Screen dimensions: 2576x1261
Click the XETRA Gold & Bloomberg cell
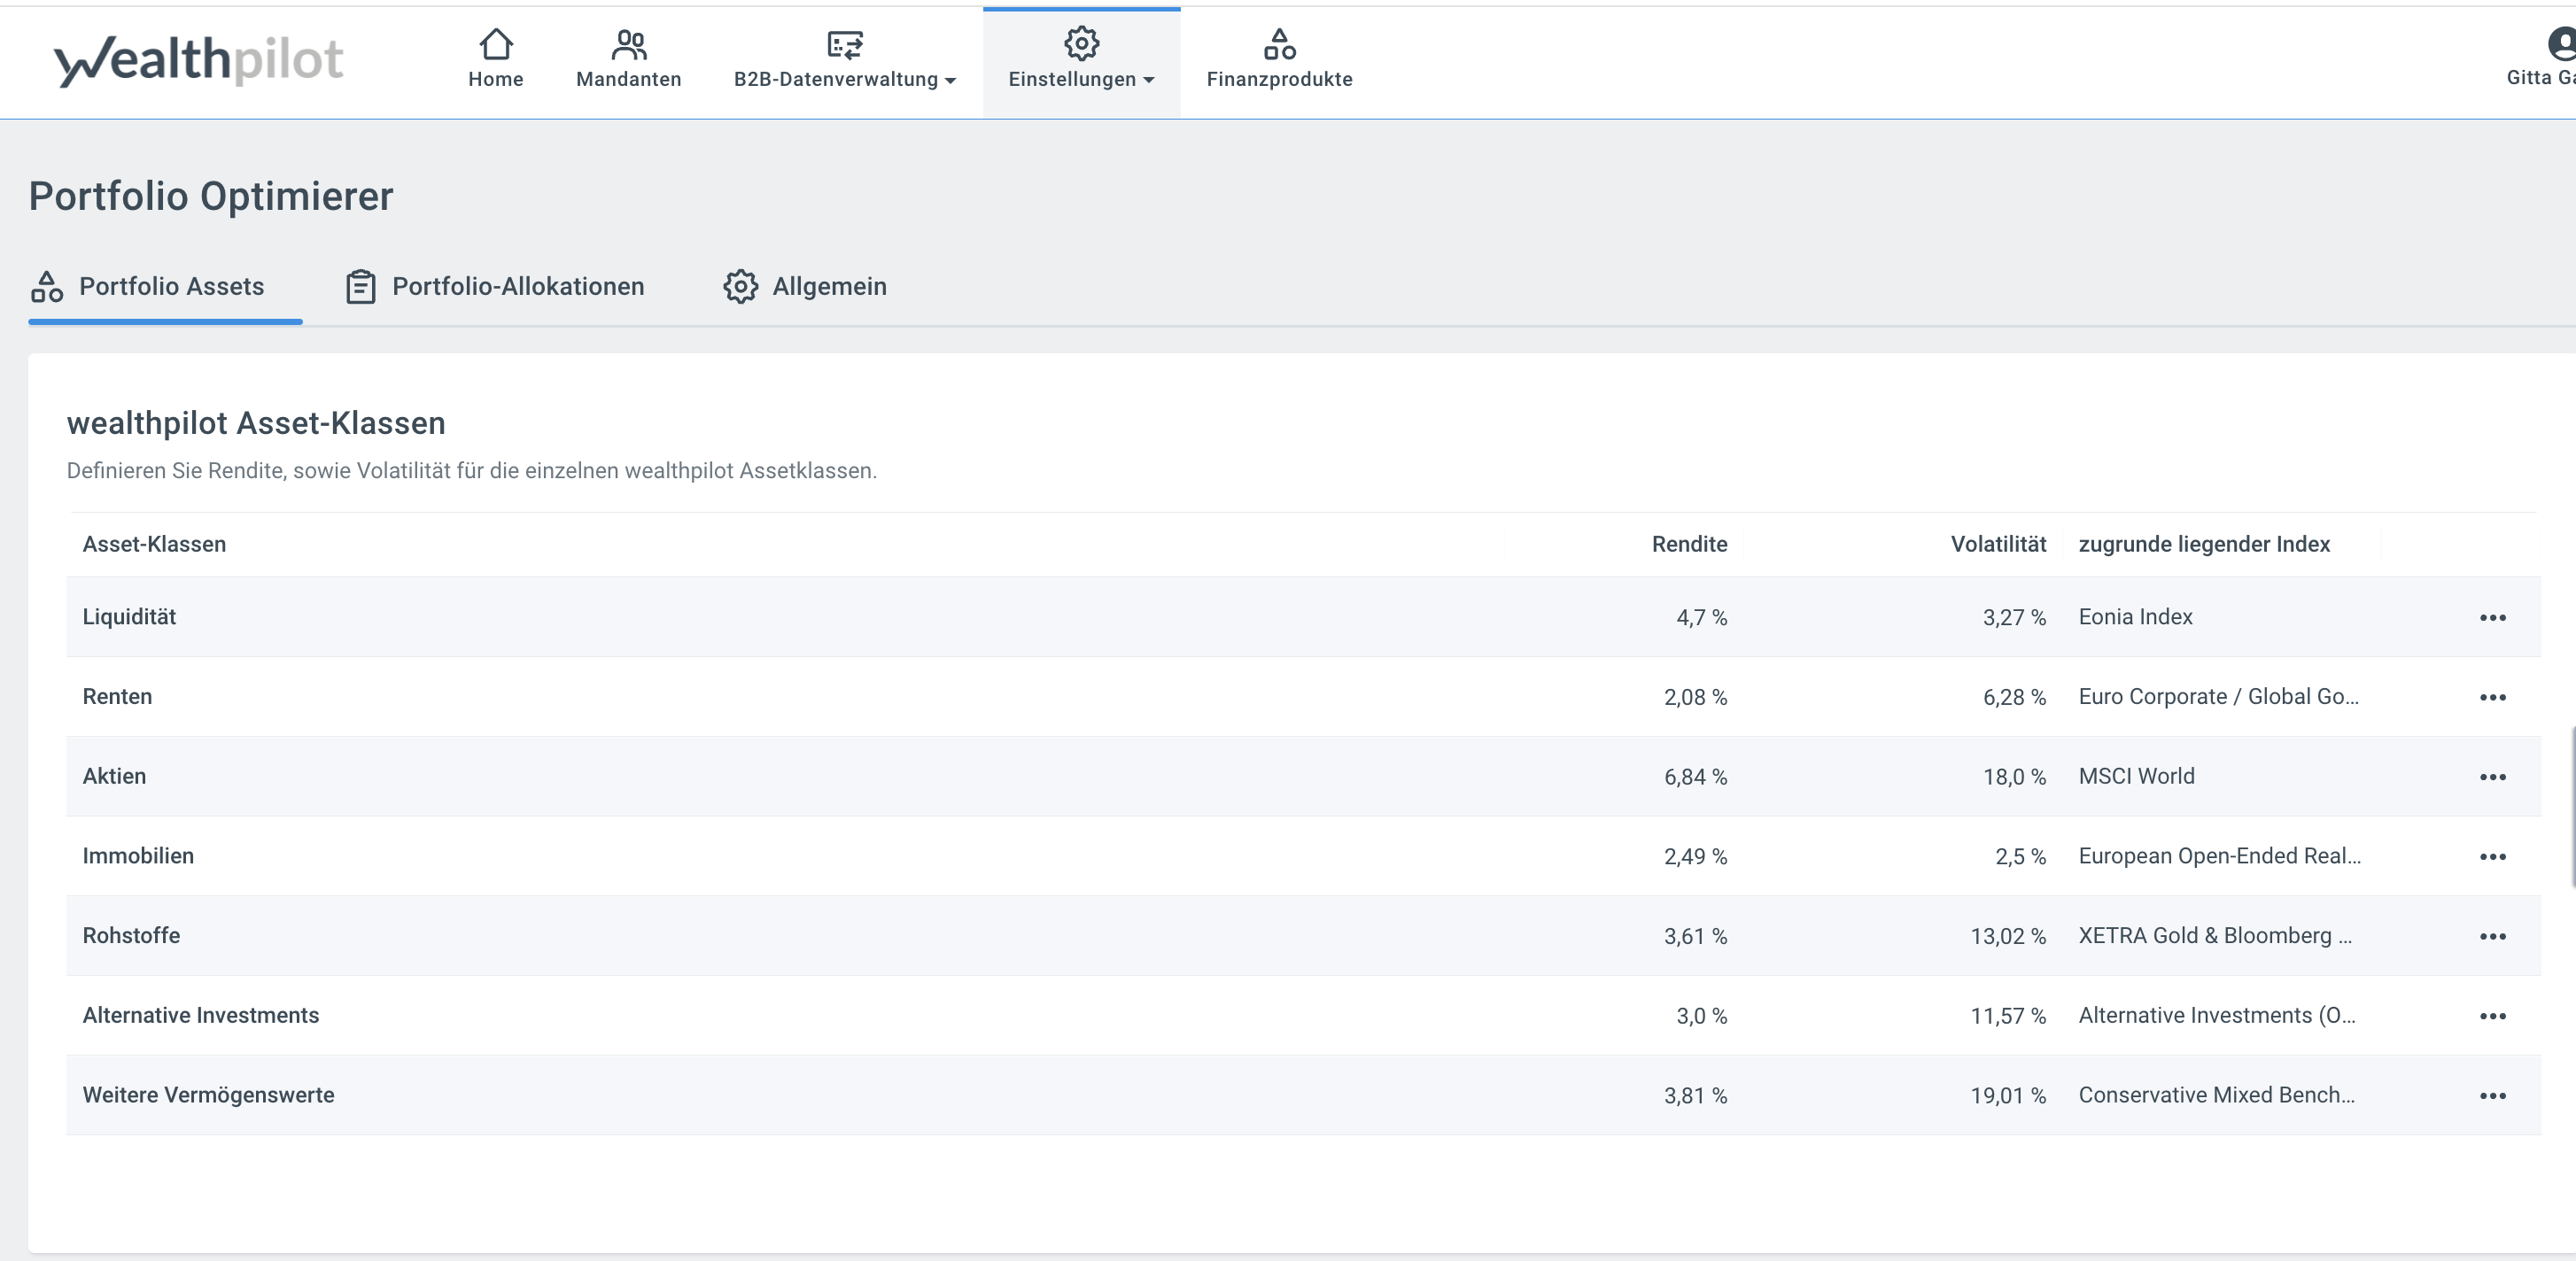click(2215, 936)
